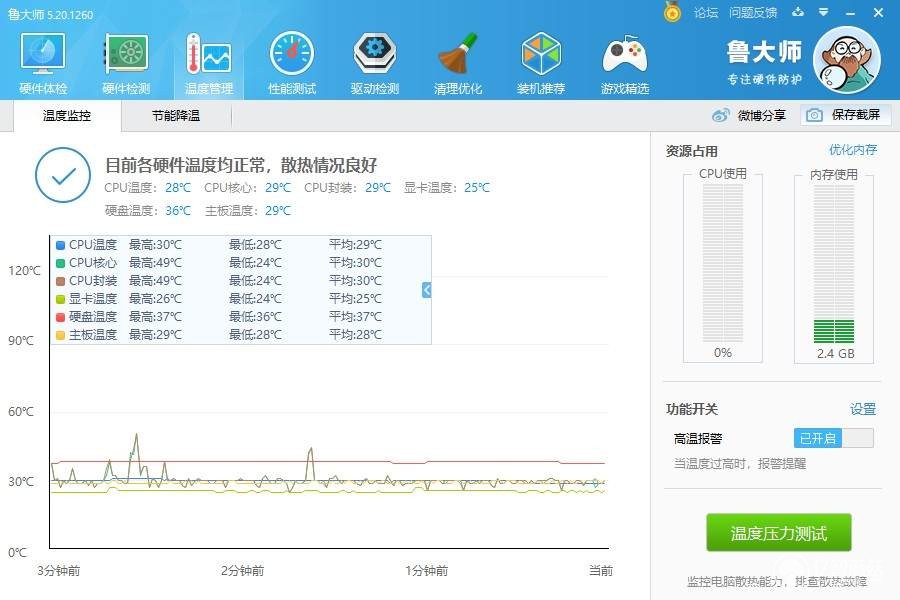The height and width of the screenshot is (600, 900).
Task: Toggle the 高温报警 switch
Action: [833, 438]
